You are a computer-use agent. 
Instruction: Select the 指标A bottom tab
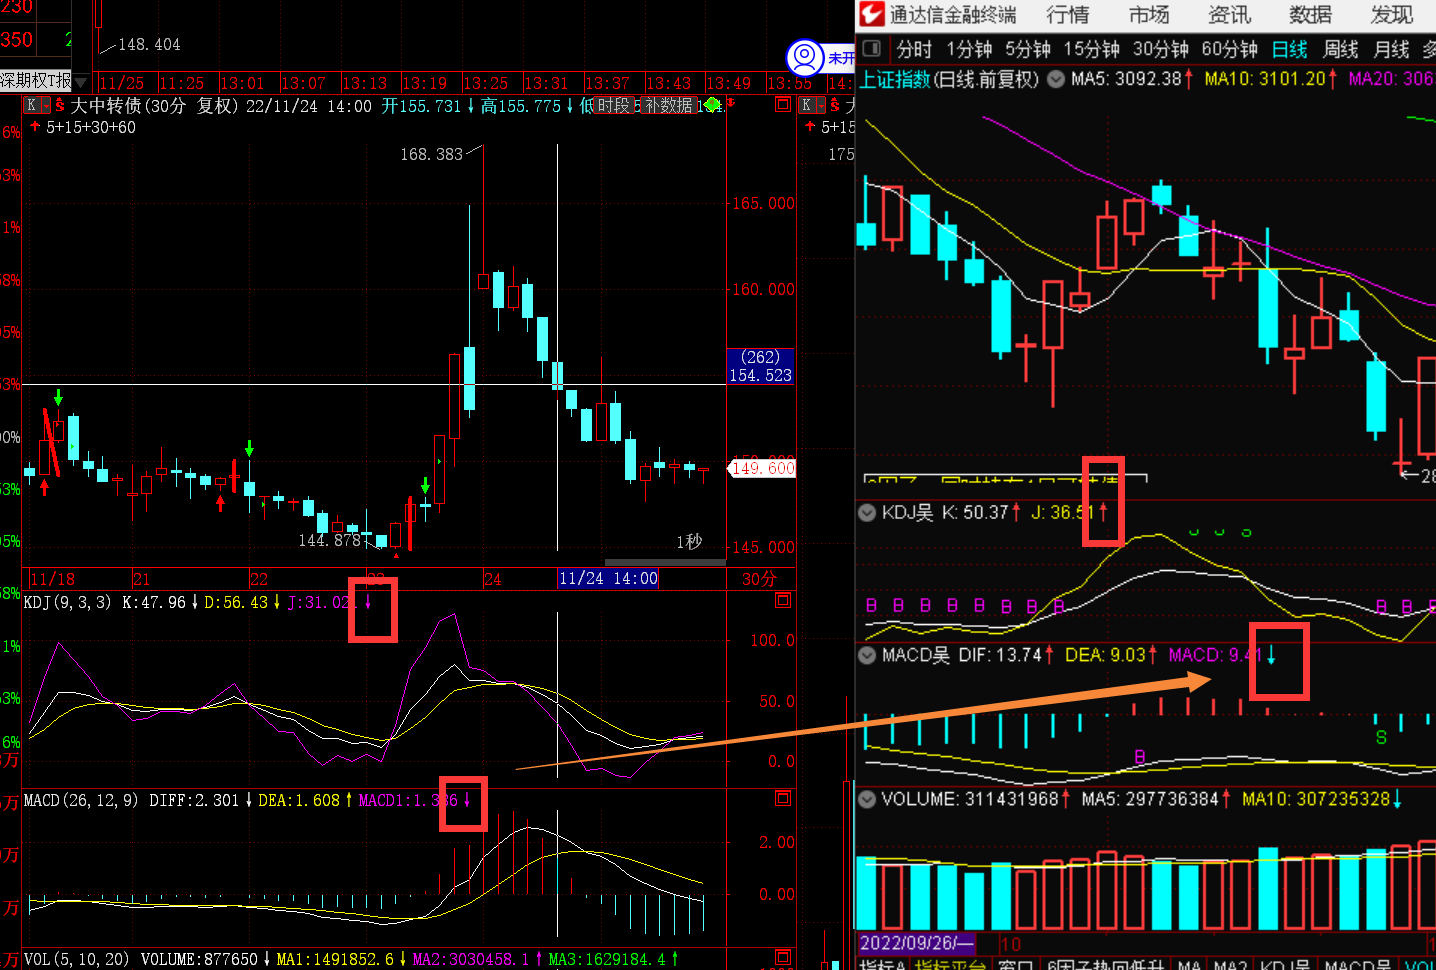(882, 965)
